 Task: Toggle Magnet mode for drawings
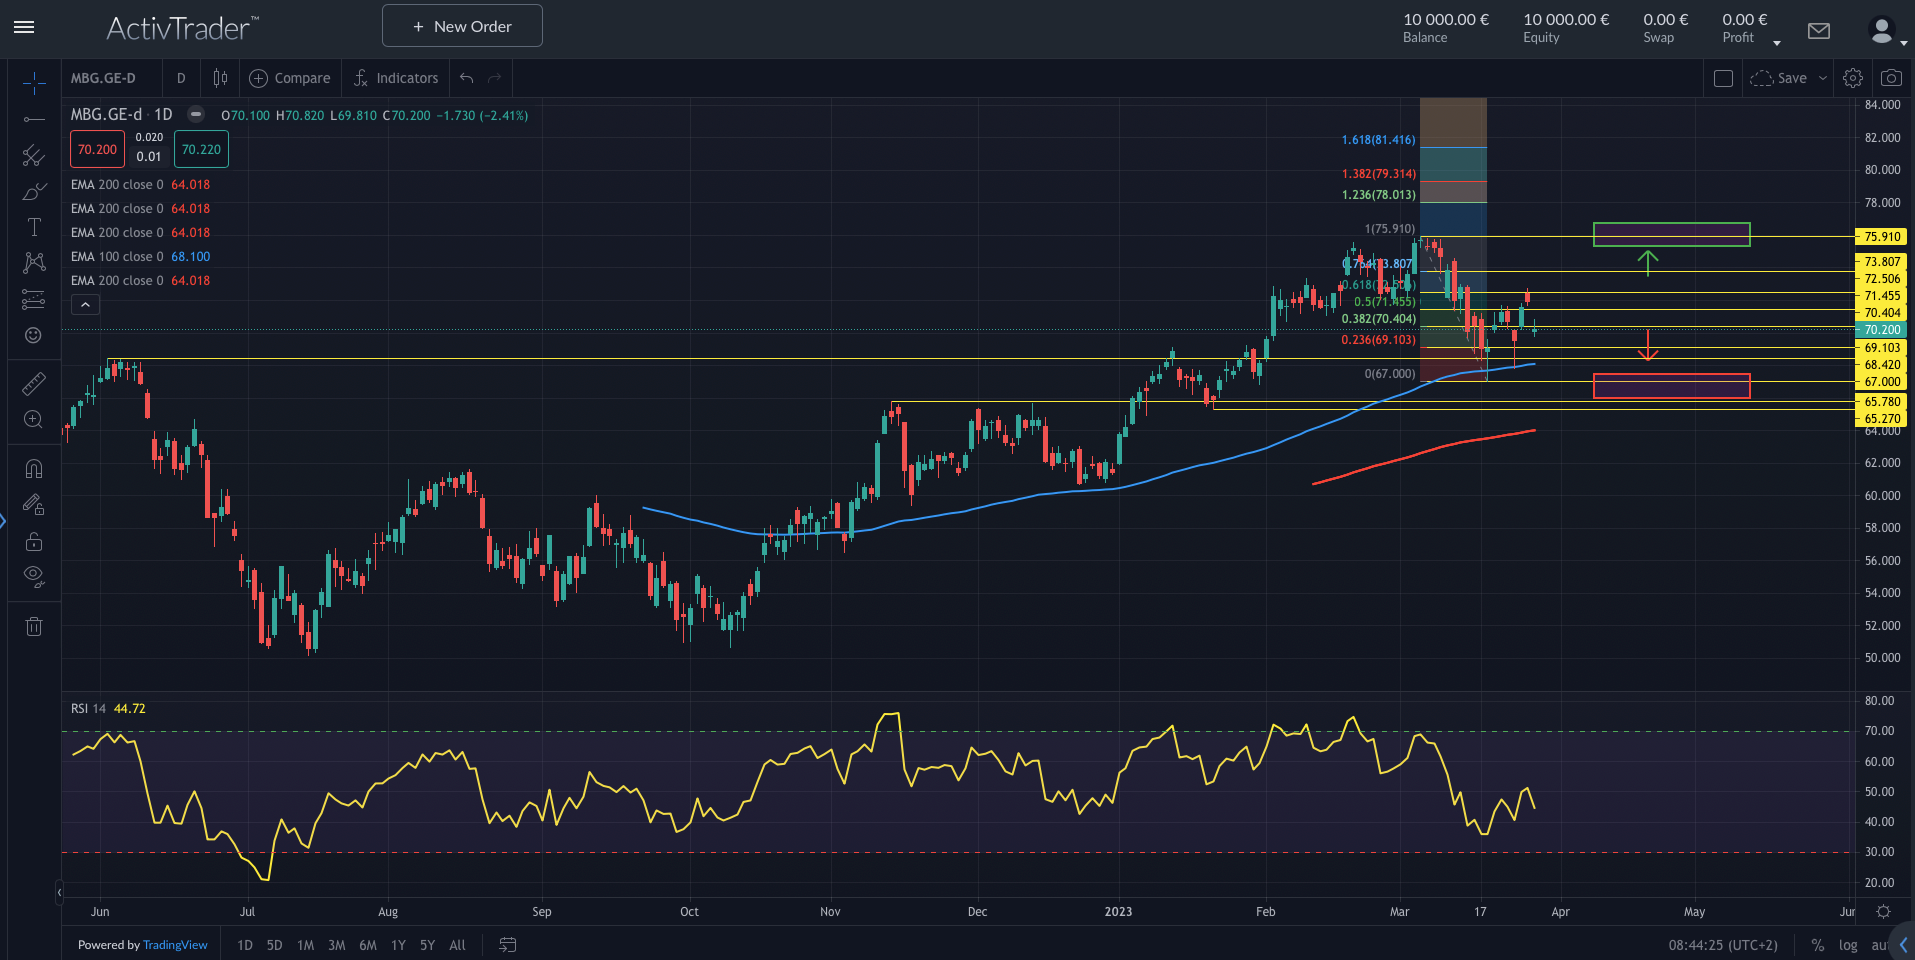point(33,469)
